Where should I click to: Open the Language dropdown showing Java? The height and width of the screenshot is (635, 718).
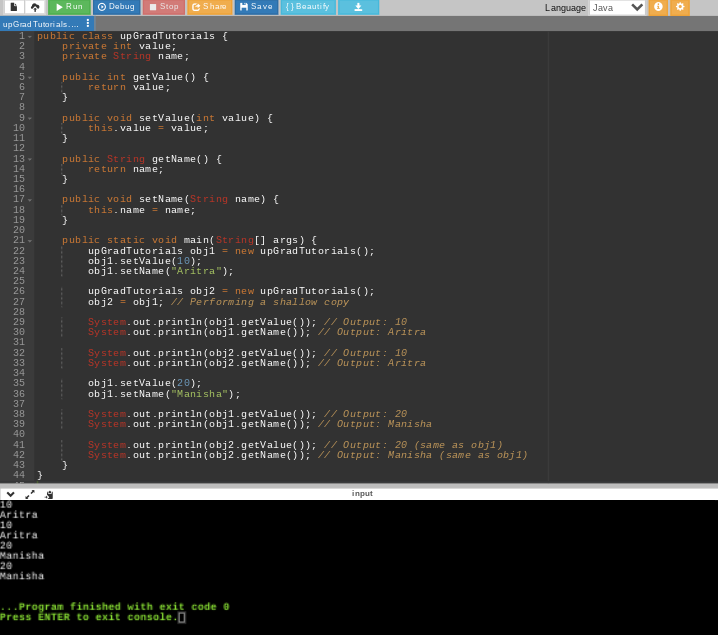[617, 7]
